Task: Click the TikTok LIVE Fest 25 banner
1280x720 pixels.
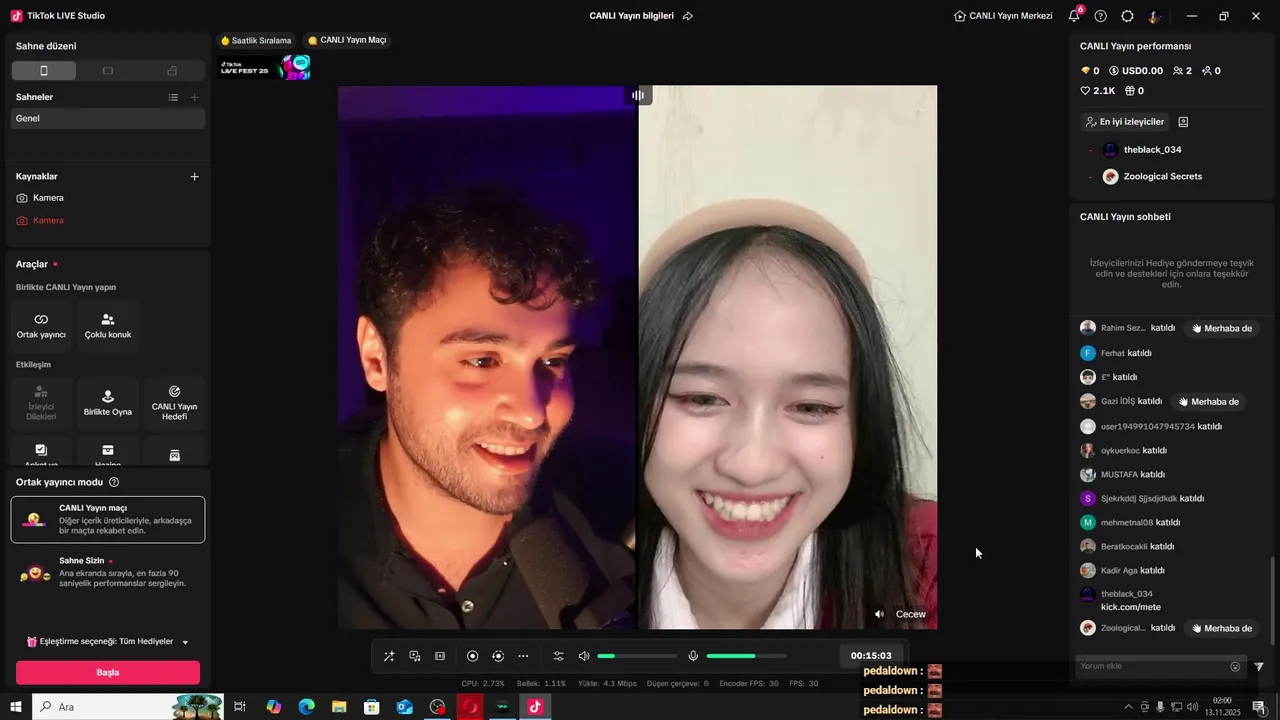Action: (x=265, y=68)
